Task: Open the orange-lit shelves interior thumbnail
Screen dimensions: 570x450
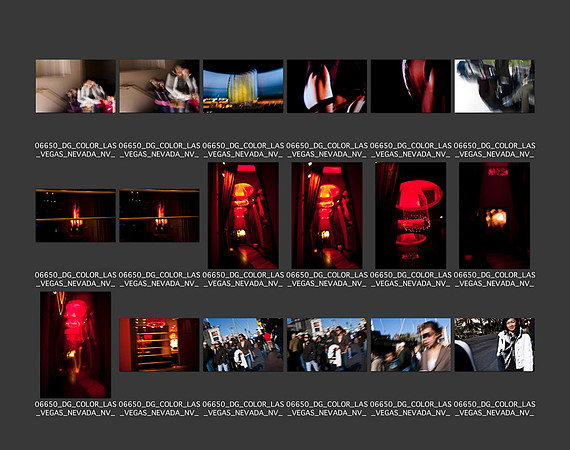Action: (x=159, y=345)
